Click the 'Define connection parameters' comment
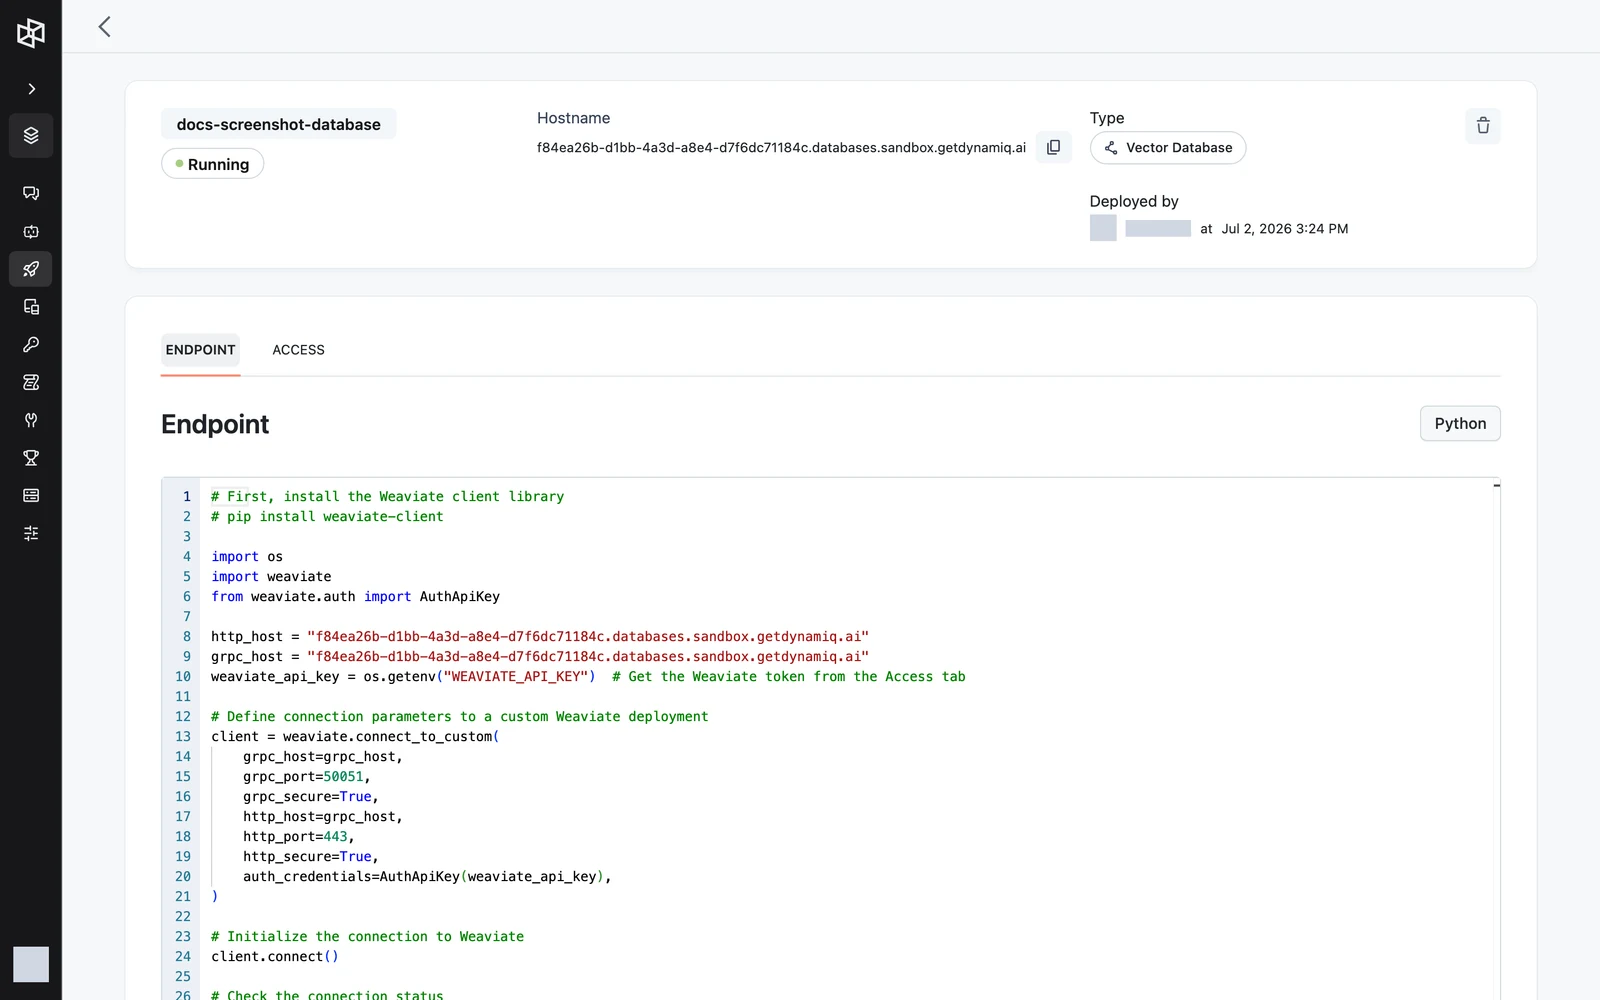 pos(460,717)
